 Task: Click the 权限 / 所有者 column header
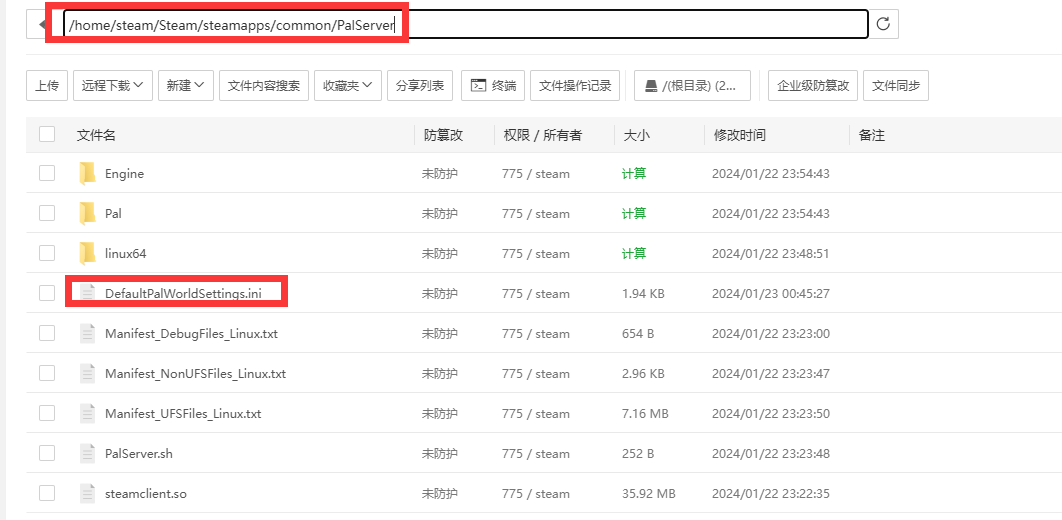click(543, 135)
